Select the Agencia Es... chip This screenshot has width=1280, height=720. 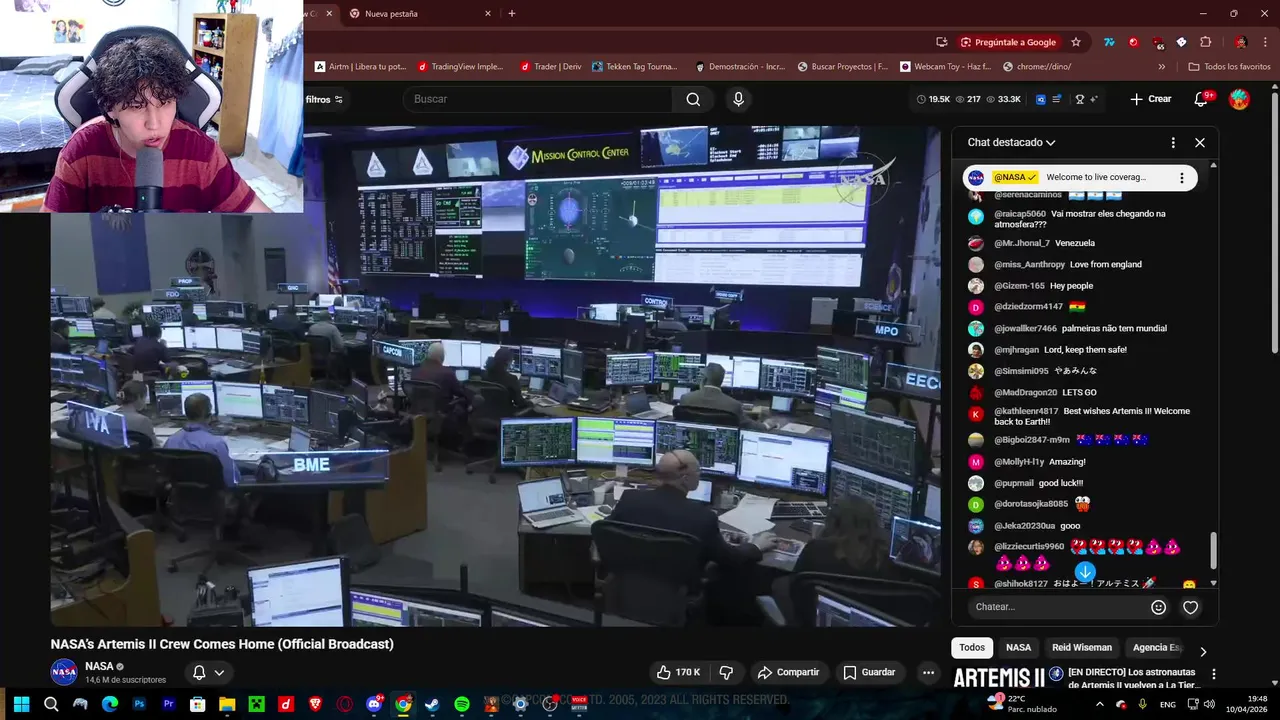coord(1156,648)
